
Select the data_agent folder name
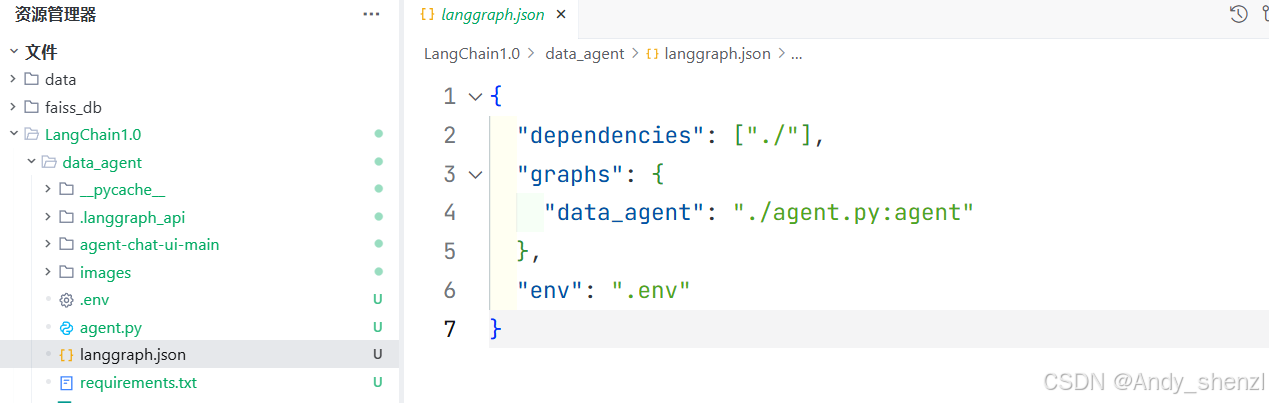102,162
